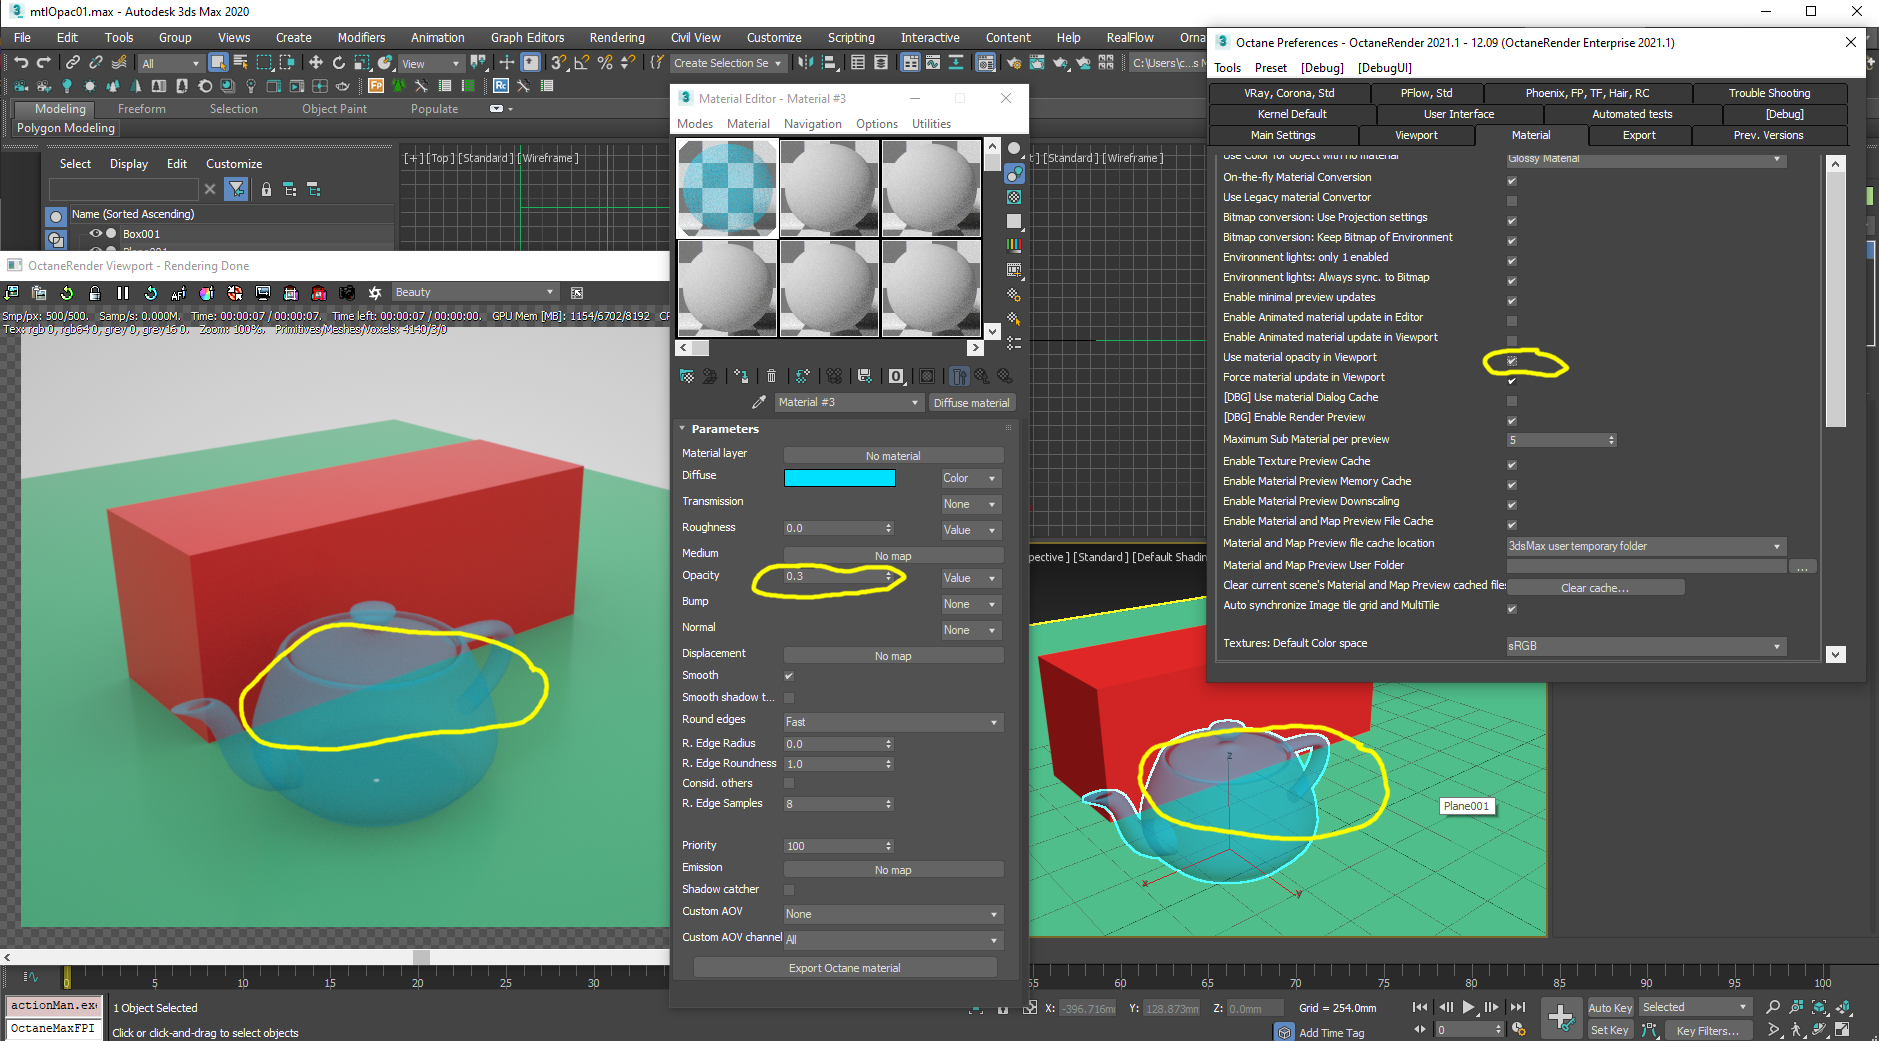Toggle the checkered Background icon in Material Editor

tap(1014, 197)
